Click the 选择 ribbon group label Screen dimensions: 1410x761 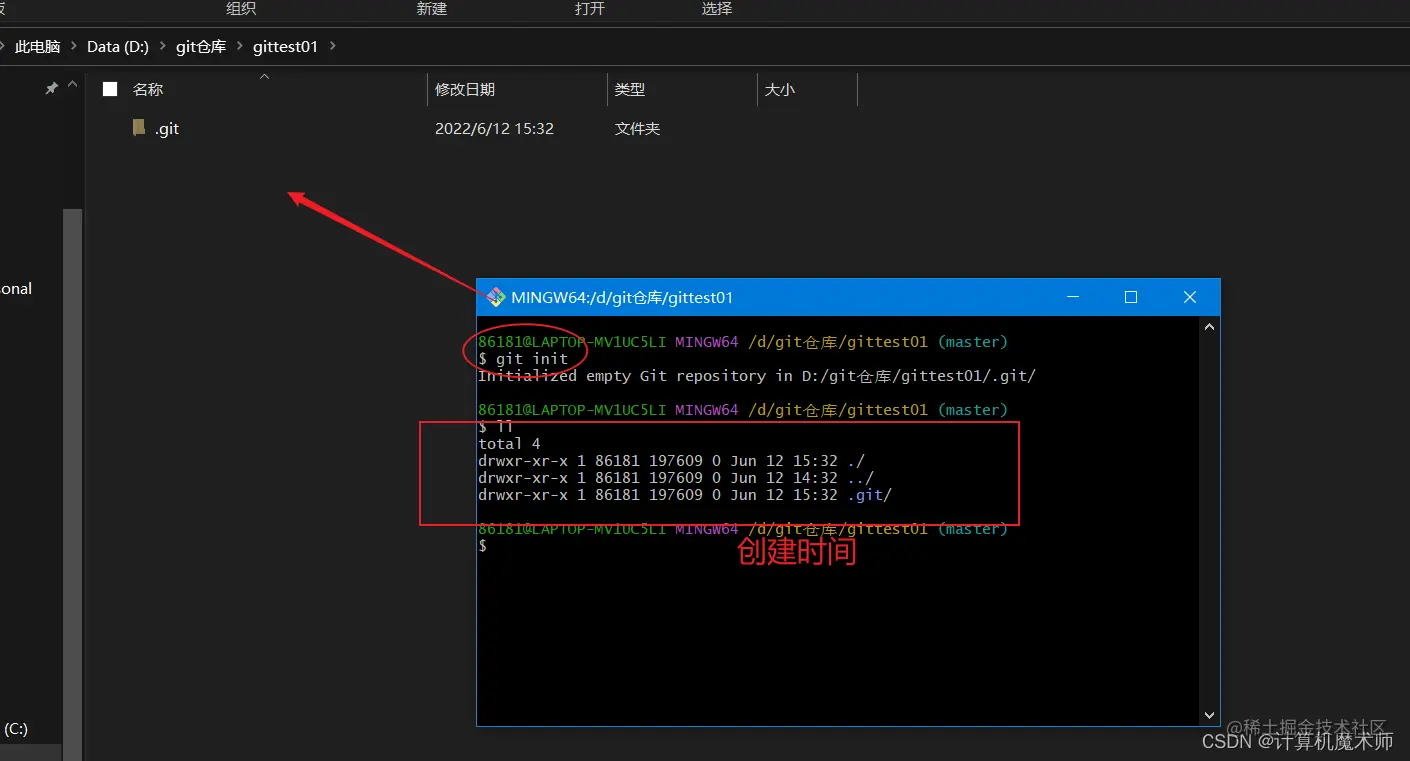[x=717, y=8]
